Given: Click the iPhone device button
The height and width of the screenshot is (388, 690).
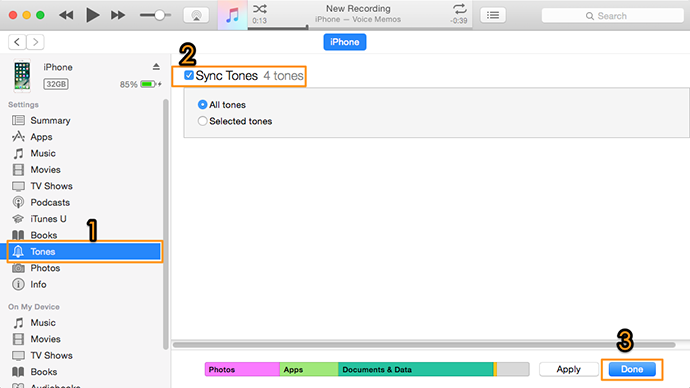Looking at the screenshot, I should (x=345, y=42).
